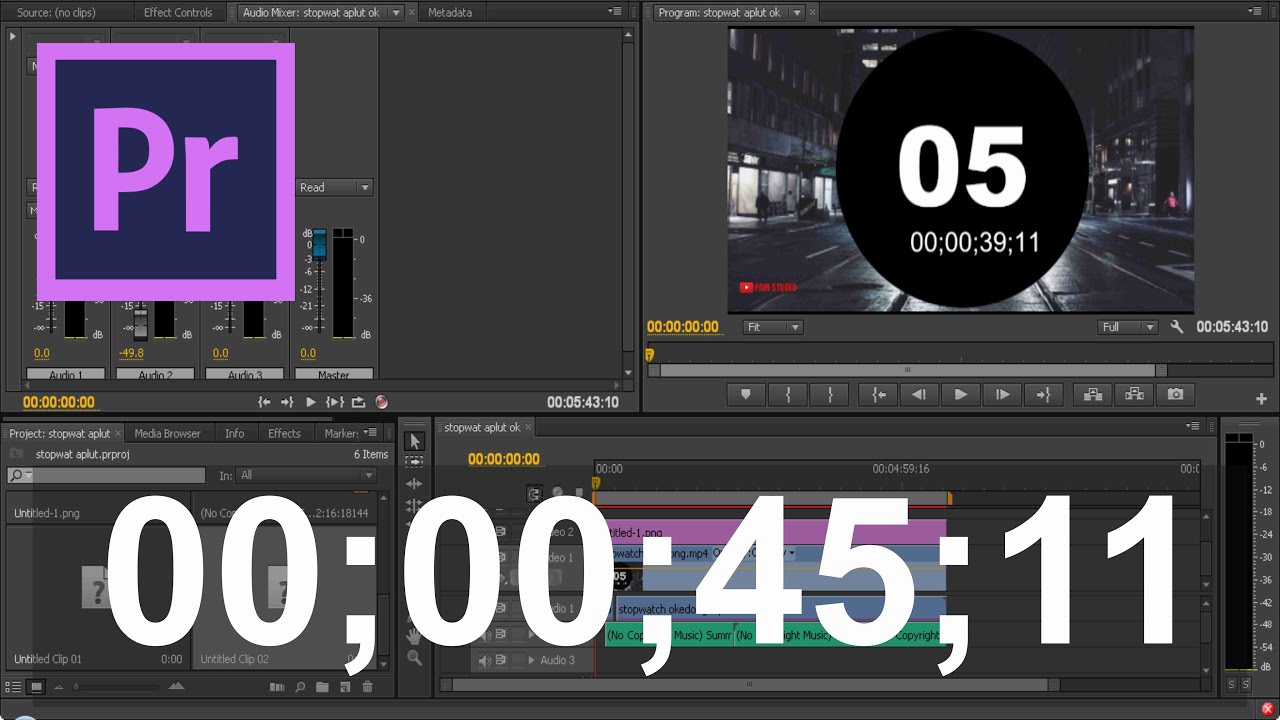Go to In point in Audio Mixer
The image size is (1280, 720).
[x=264, y=402]
